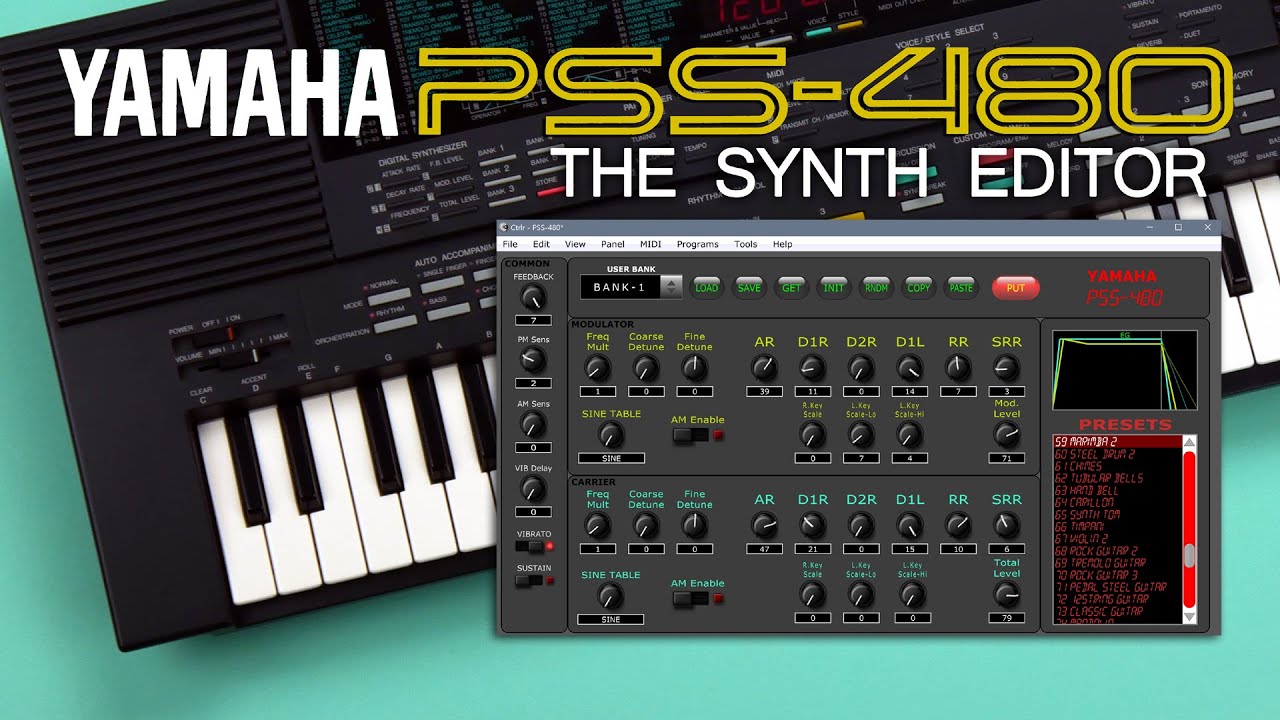The image size is (1280, 720).
Task: Select preset 60 STEEL DRUM 2
Action: pos(1117,454)
